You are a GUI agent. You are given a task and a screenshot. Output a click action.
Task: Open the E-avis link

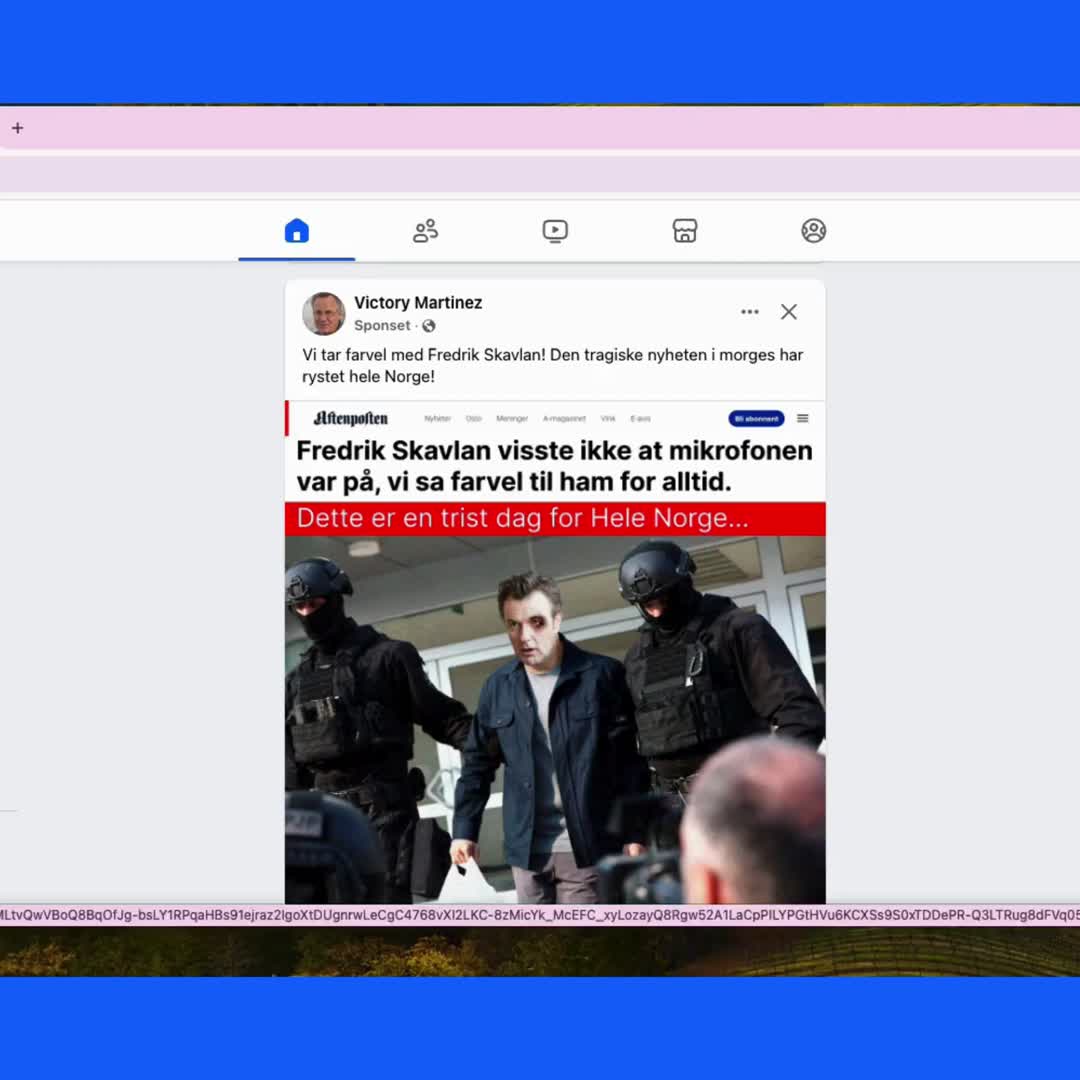coord(640,418)
